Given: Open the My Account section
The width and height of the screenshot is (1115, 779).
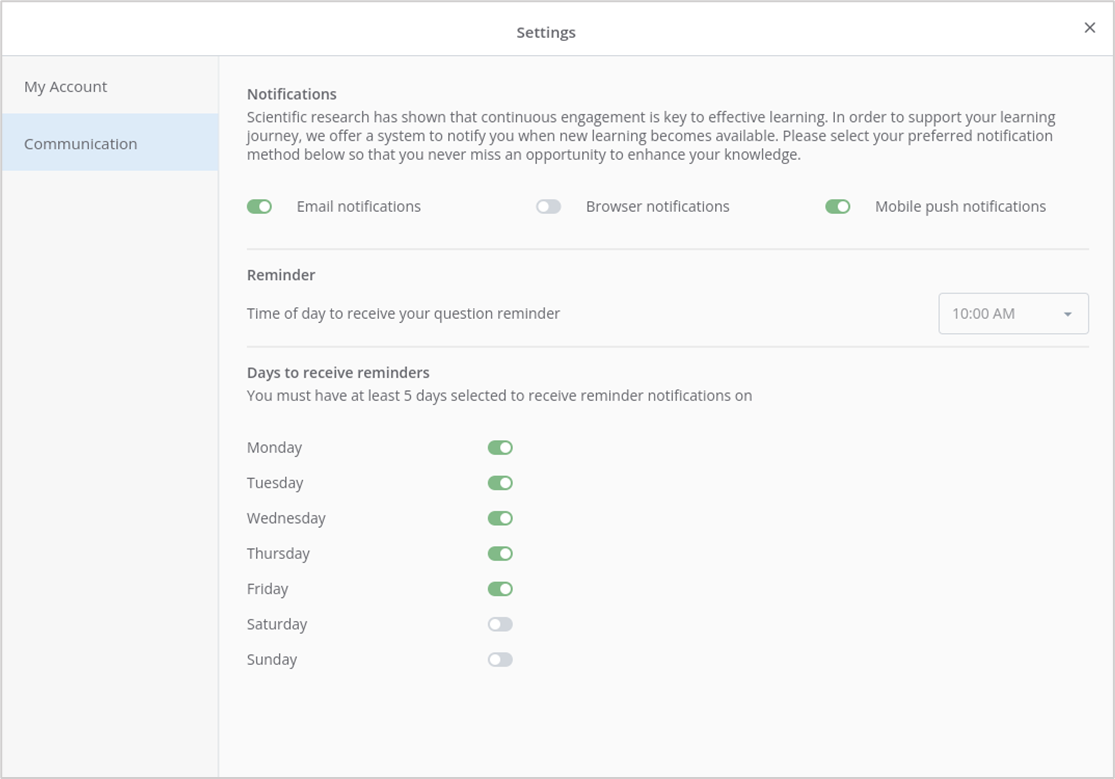Looking at the screenshot, I should [x=66, y=87].
